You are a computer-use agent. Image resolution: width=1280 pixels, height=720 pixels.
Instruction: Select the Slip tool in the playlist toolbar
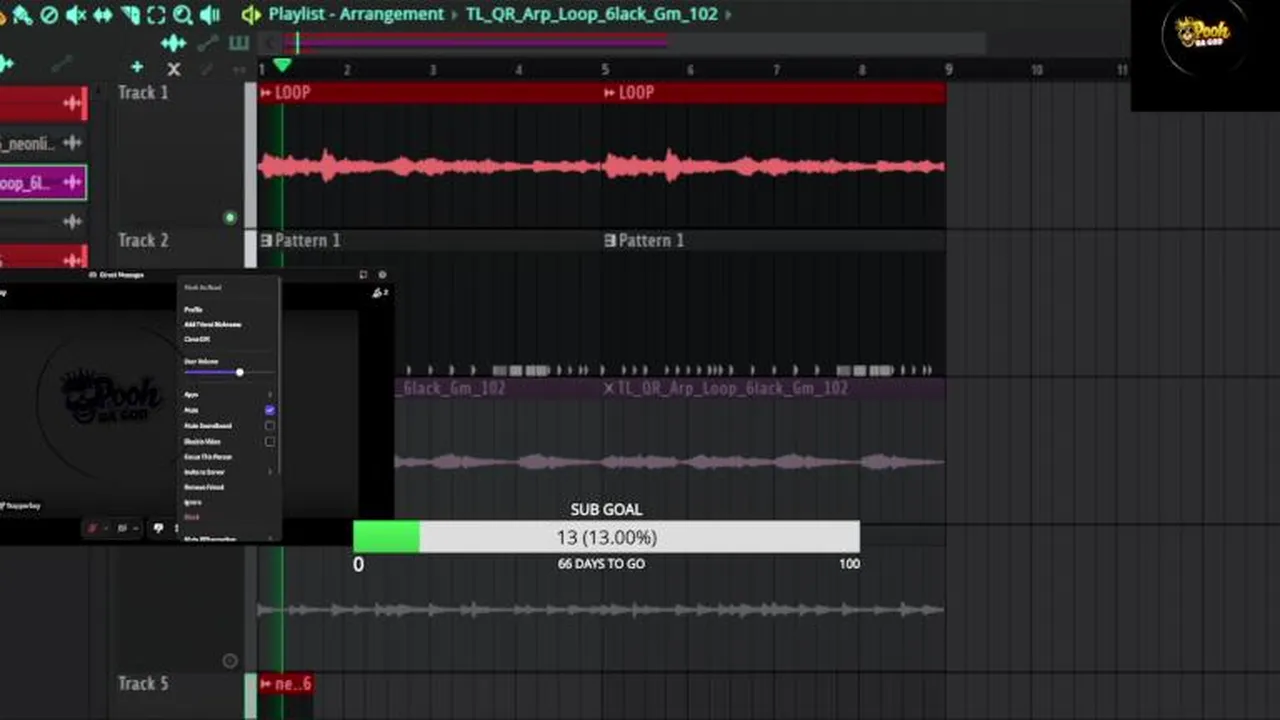click(103, 14)
